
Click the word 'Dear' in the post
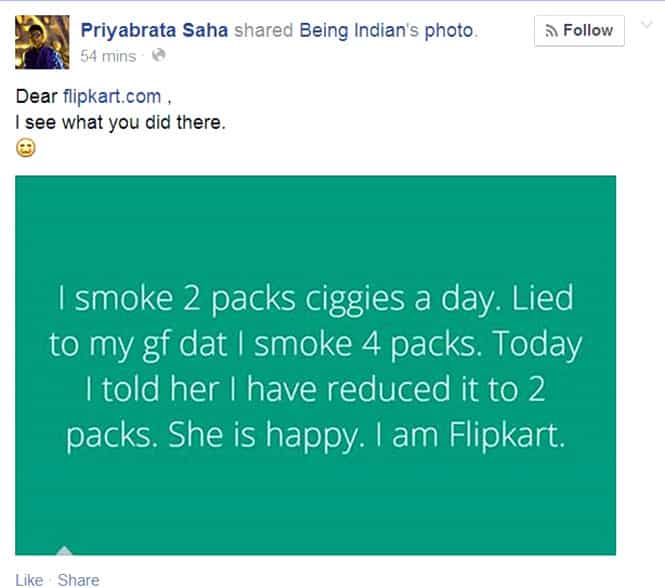36,96
